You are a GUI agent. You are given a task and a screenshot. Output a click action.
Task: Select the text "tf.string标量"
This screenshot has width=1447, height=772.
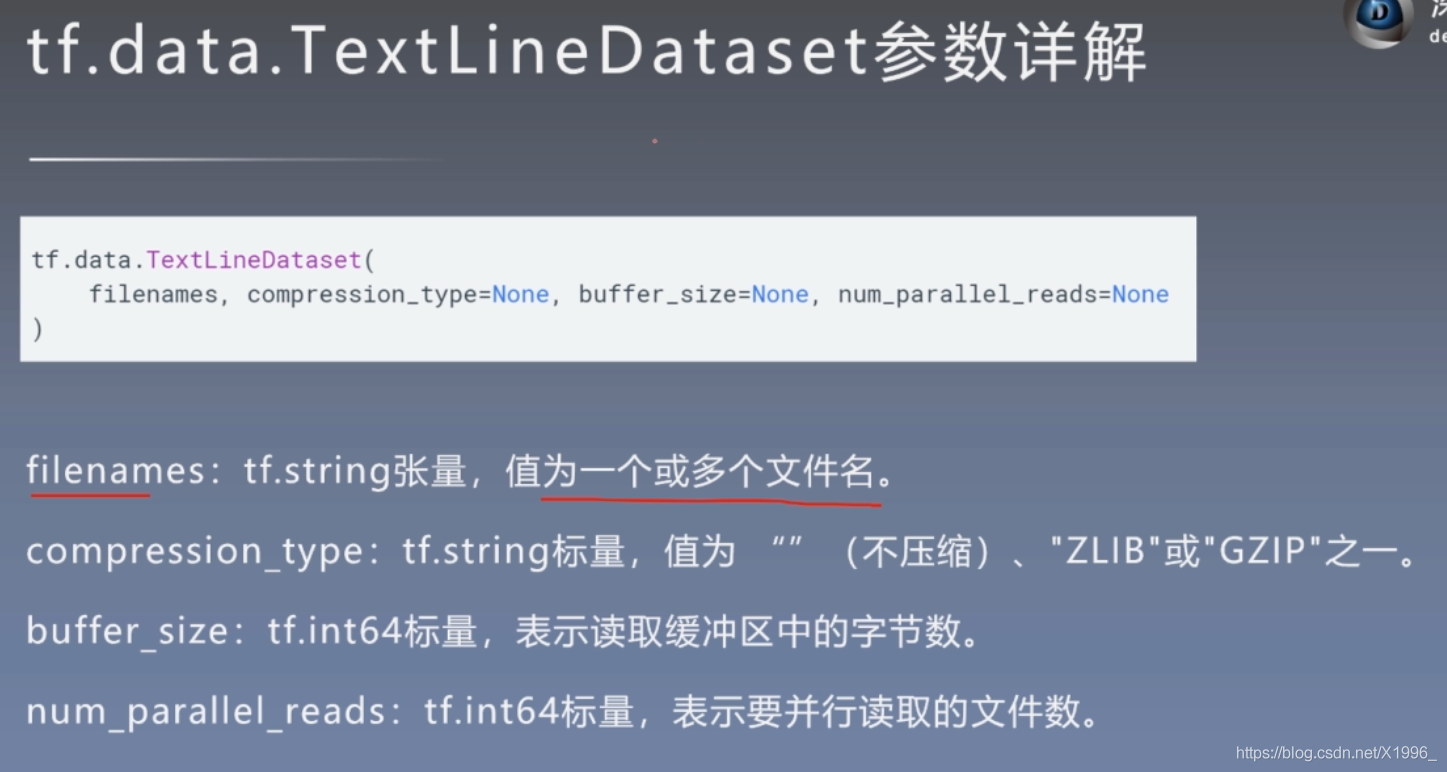(514, 552)
